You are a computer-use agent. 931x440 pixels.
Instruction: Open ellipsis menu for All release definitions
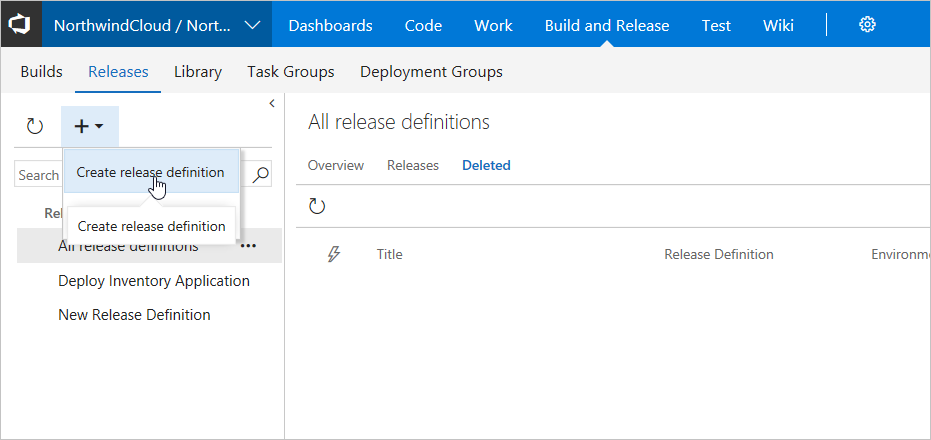248,246
